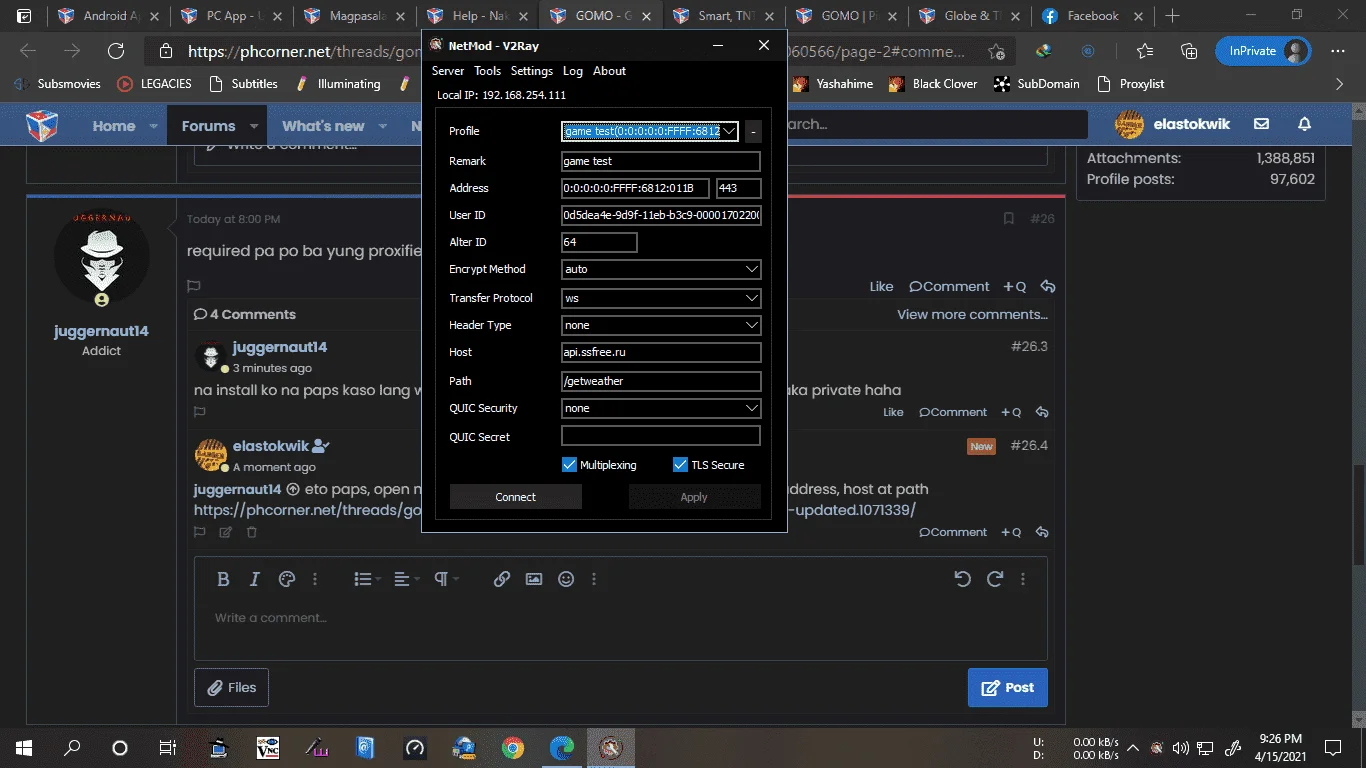Viewport: 1366px width, 768px height.
Task: Open the smilies picker in editor
Action: [x=566, y=579]
